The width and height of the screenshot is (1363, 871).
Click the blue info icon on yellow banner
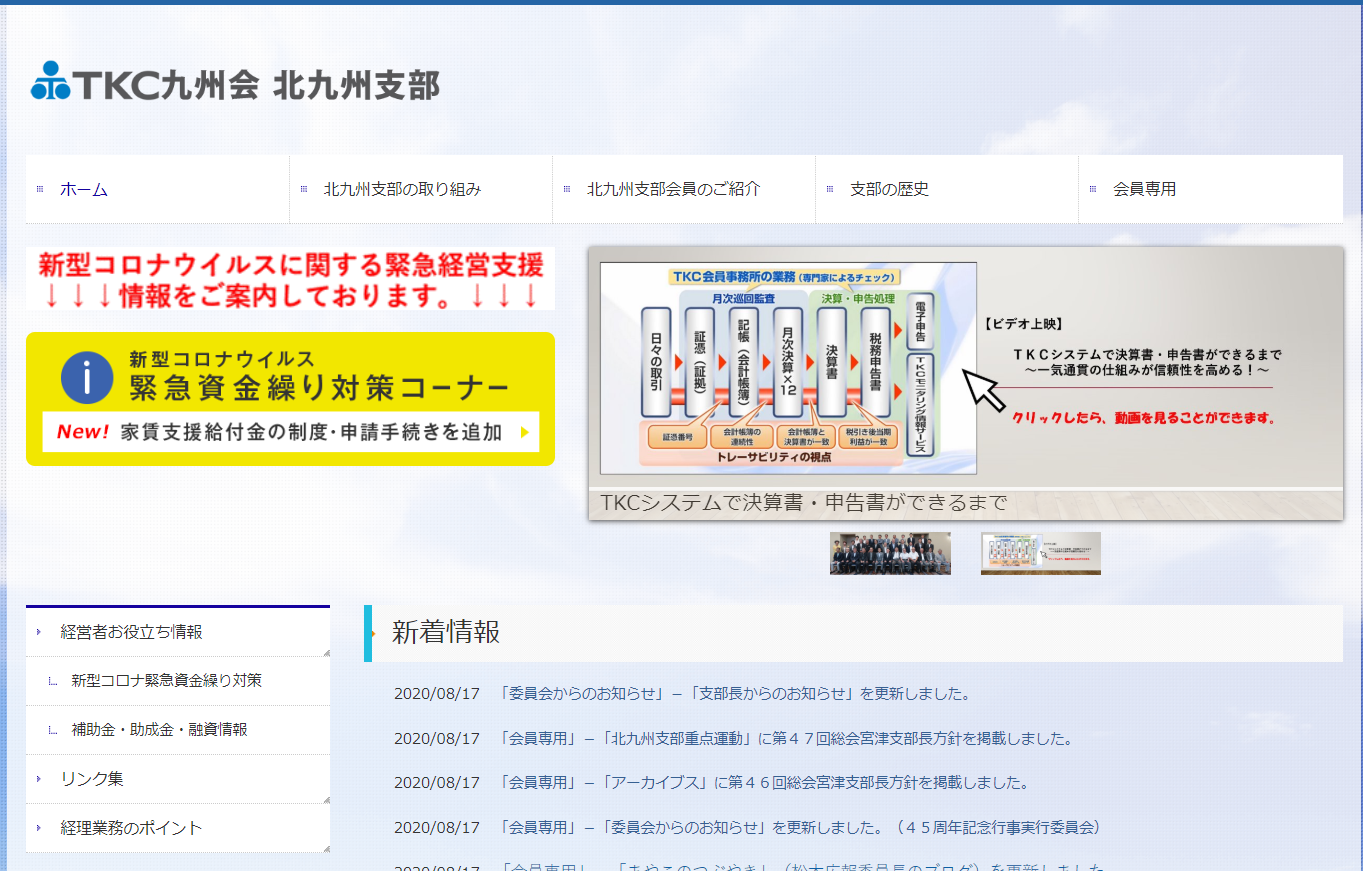coord(87,377)
